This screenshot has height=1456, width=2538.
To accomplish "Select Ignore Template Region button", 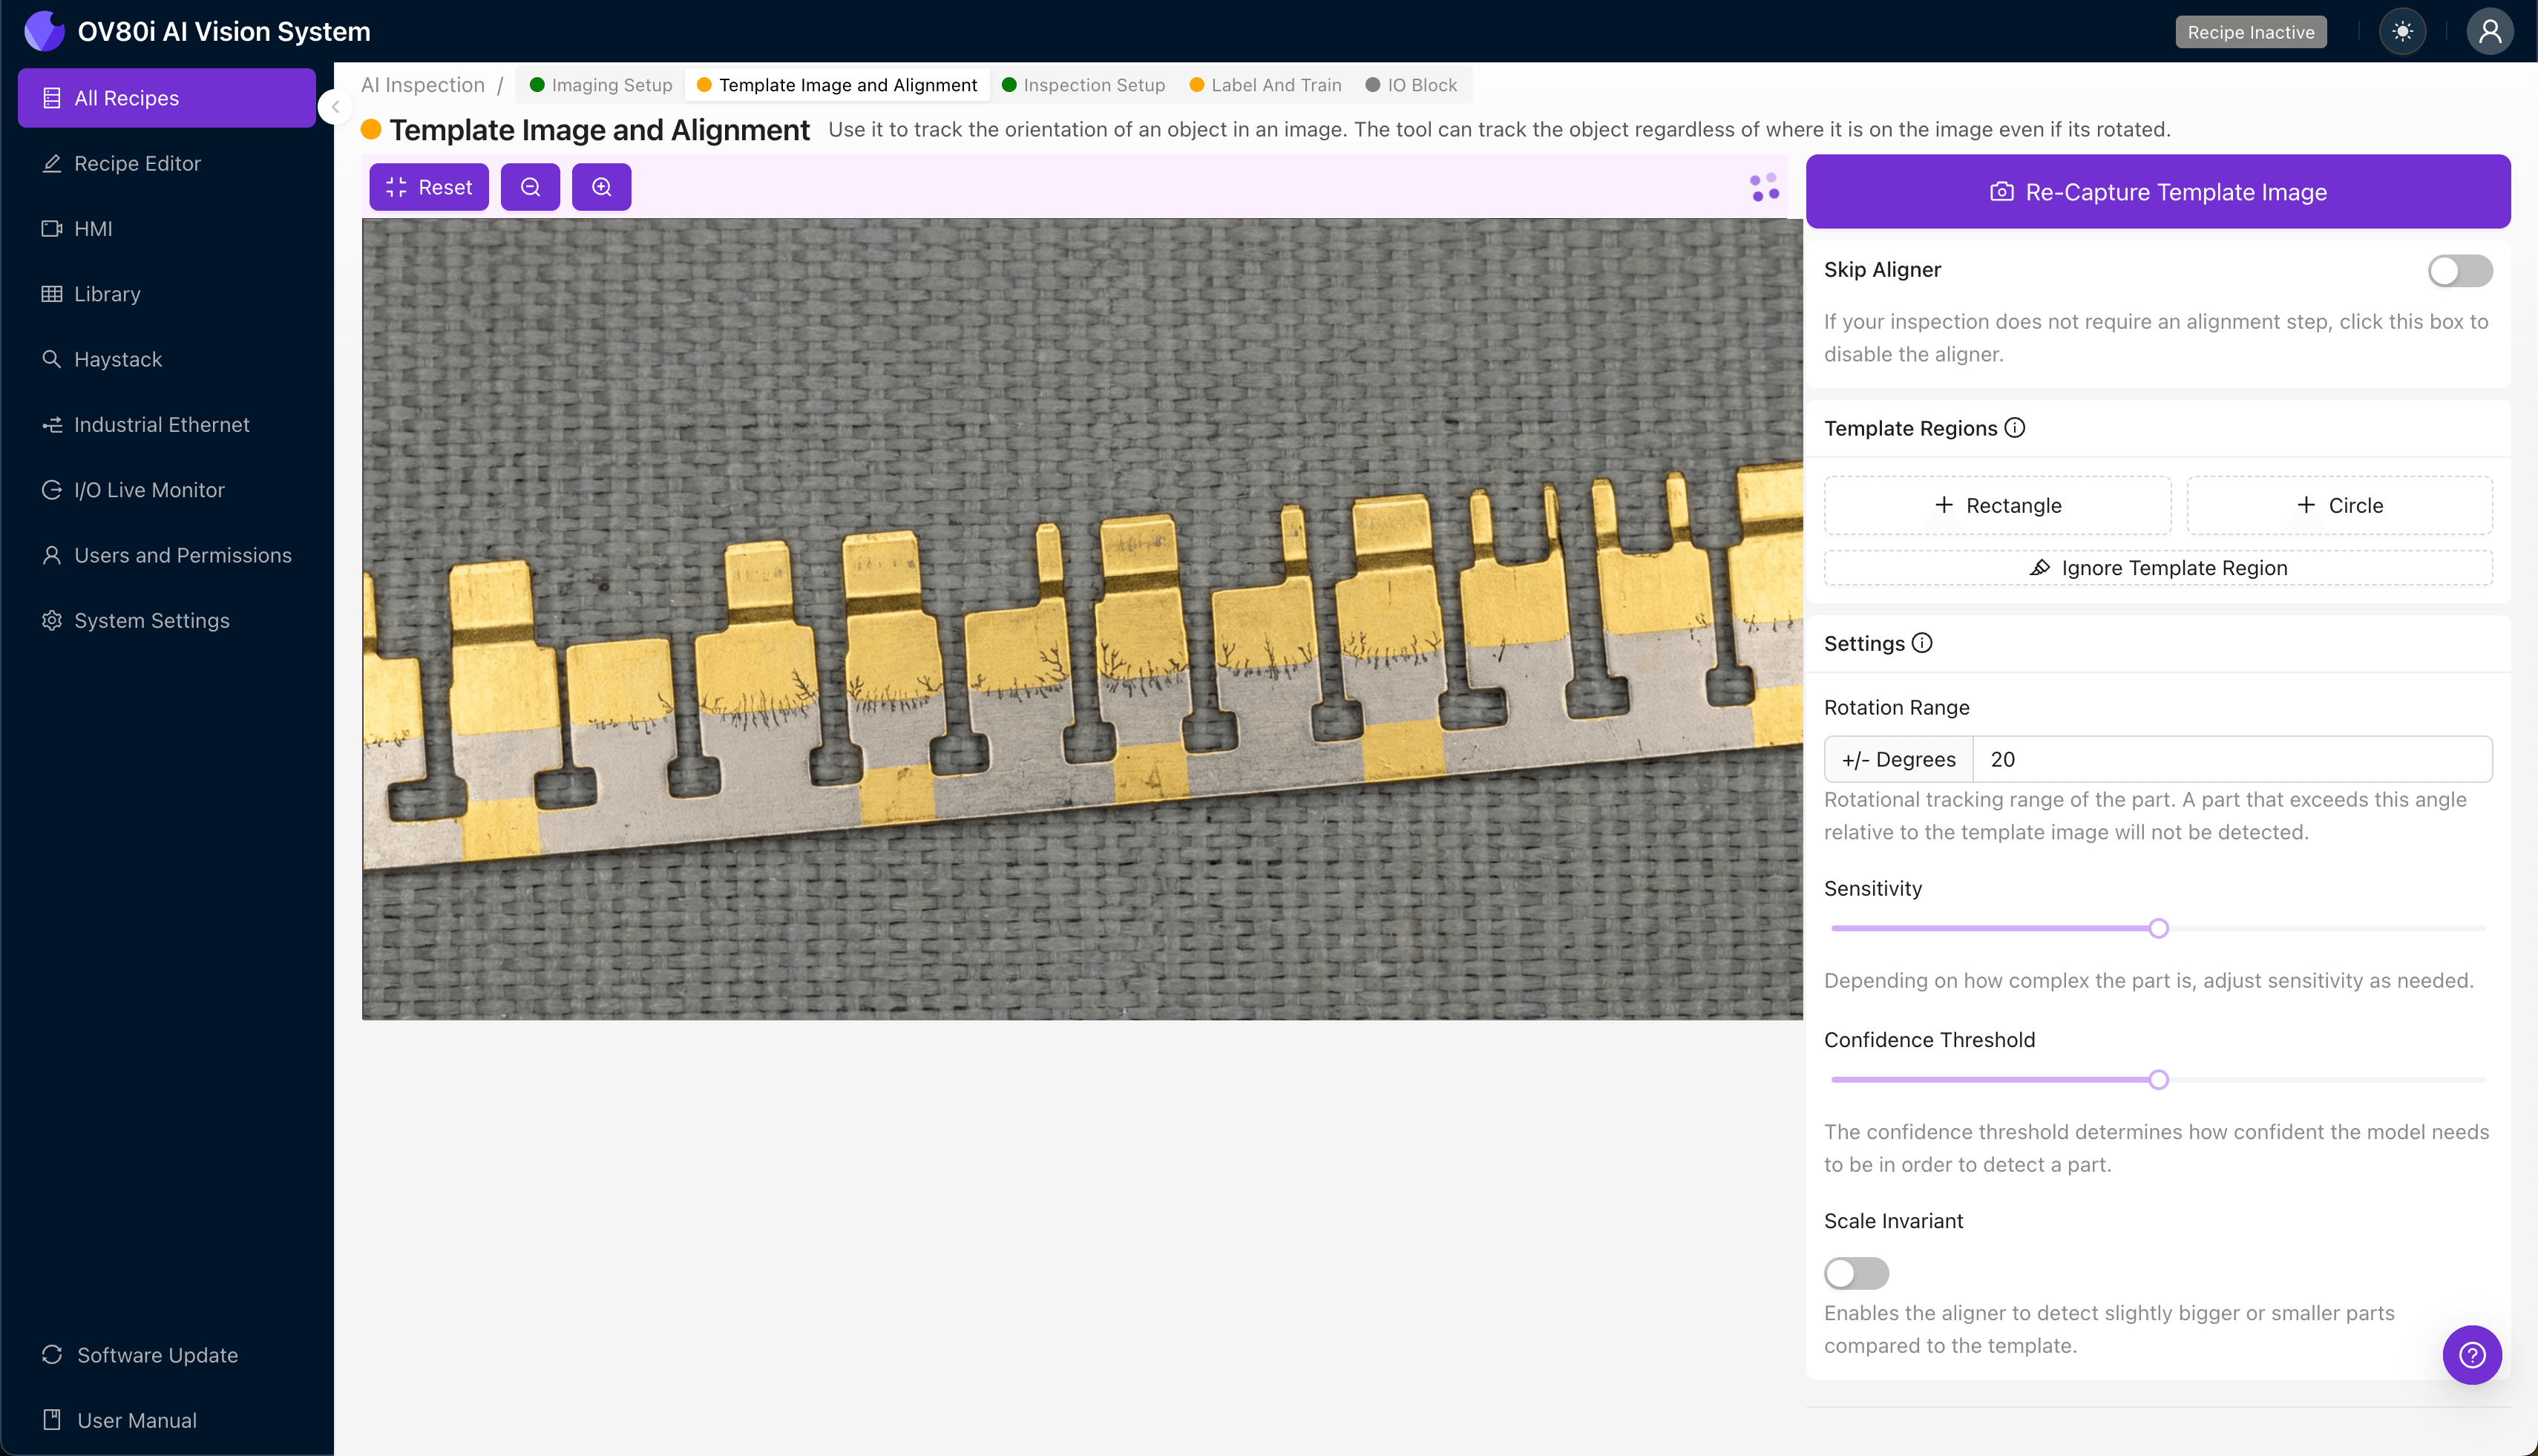I will coord(2158,568).
